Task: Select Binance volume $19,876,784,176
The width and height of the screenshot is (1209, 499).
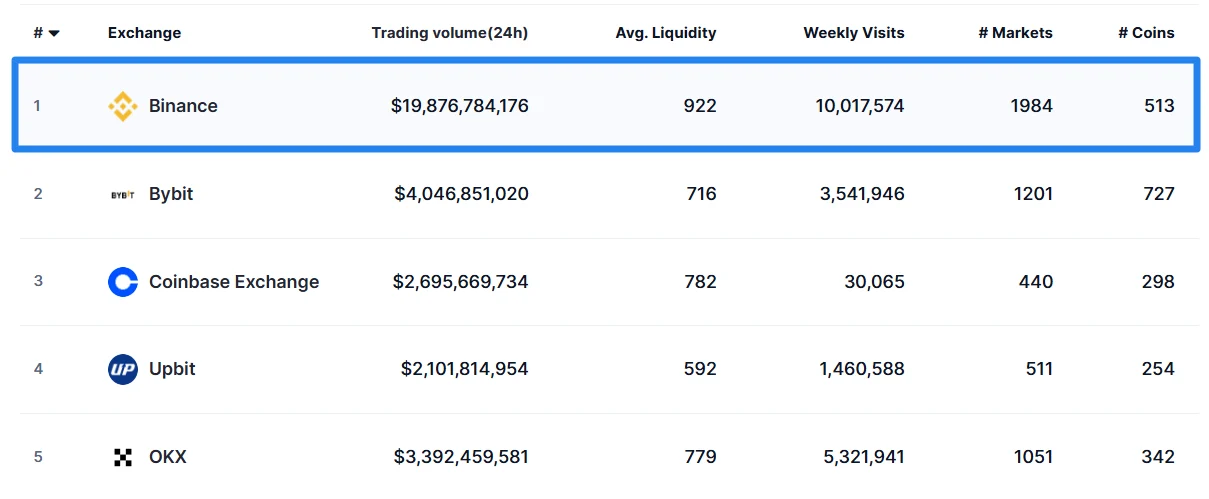Action: tap(460, 106)
